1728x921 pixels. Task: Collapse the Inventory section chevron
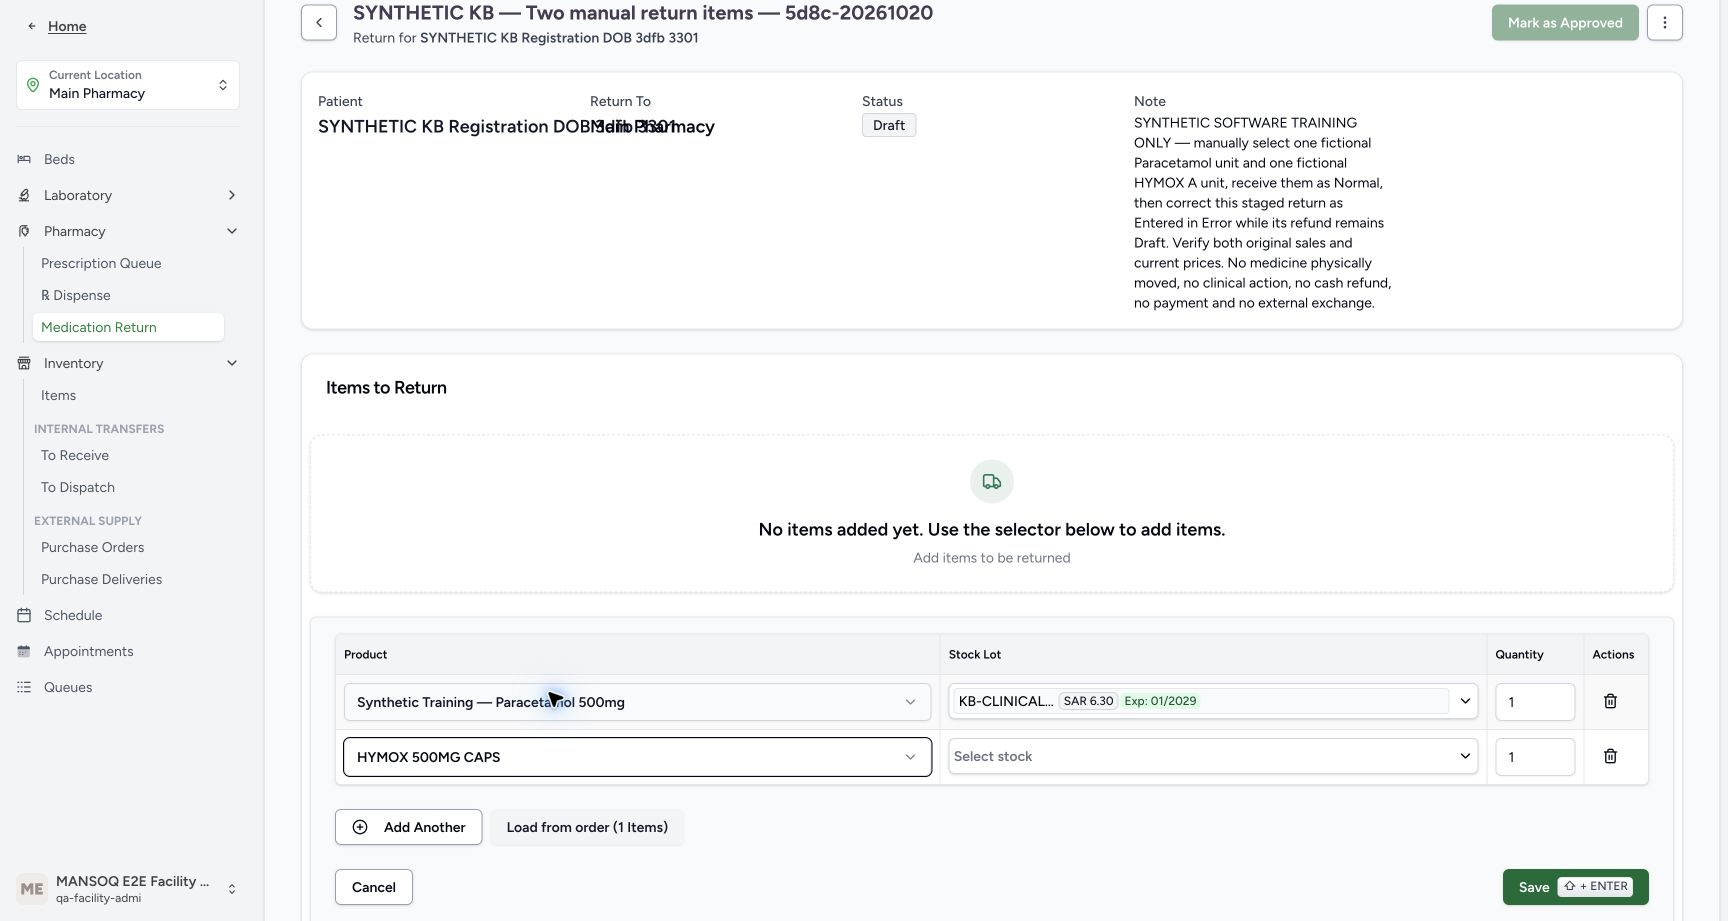click(x=232, y=363)
